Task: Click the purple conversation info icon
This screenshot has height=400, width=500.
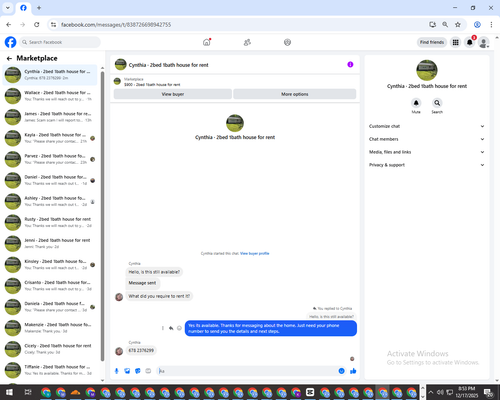Action: (350, 64)
